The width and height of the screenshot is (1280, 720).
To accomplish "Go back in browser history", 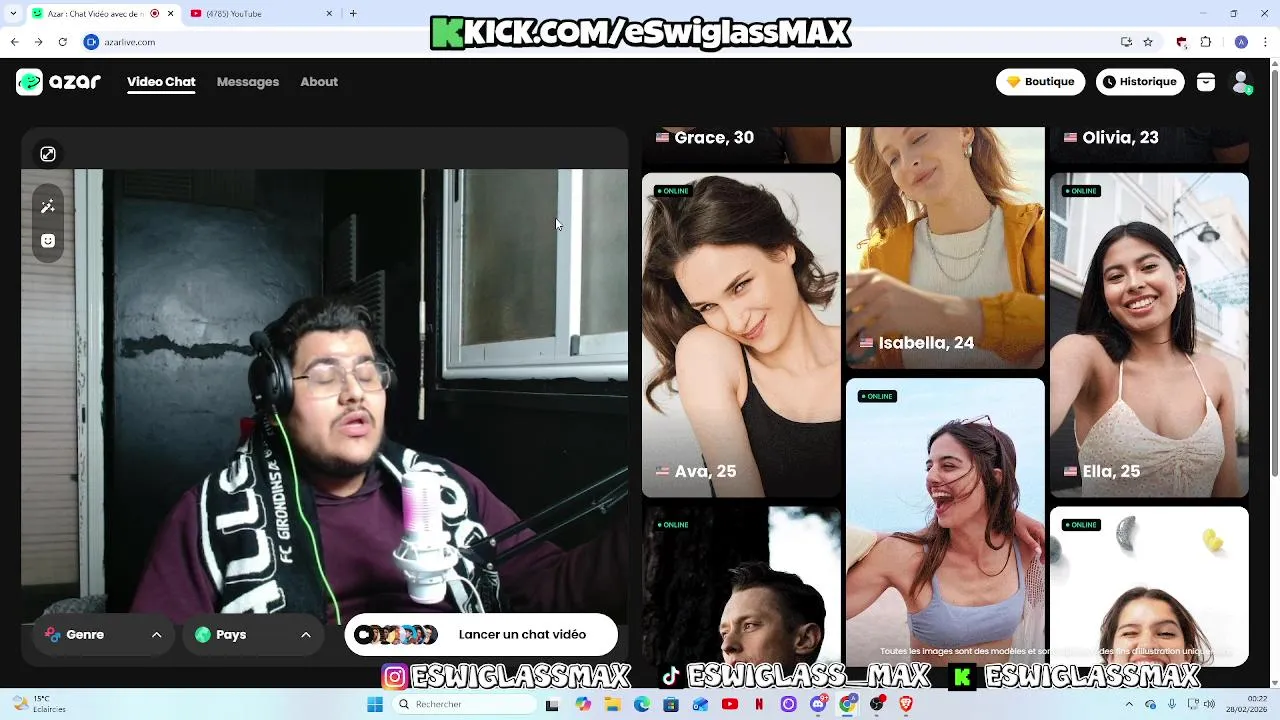I will [x=15, y=42].
